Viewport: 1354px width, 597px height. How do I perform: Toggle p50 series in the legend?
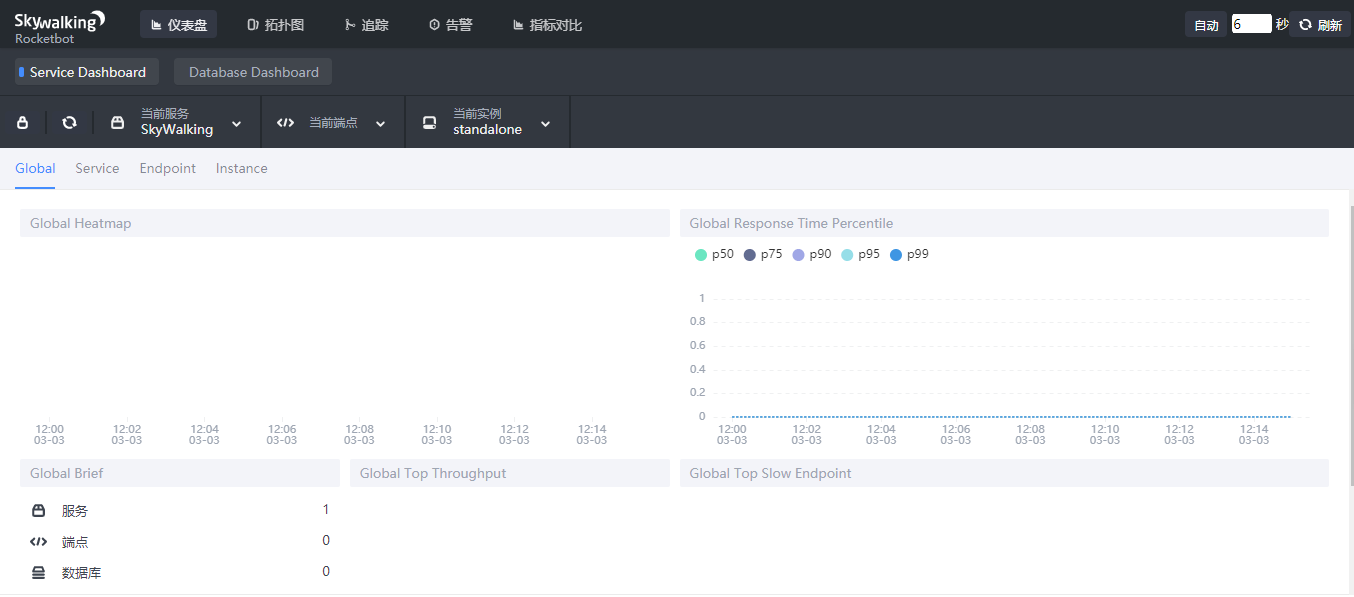(714, 255)
